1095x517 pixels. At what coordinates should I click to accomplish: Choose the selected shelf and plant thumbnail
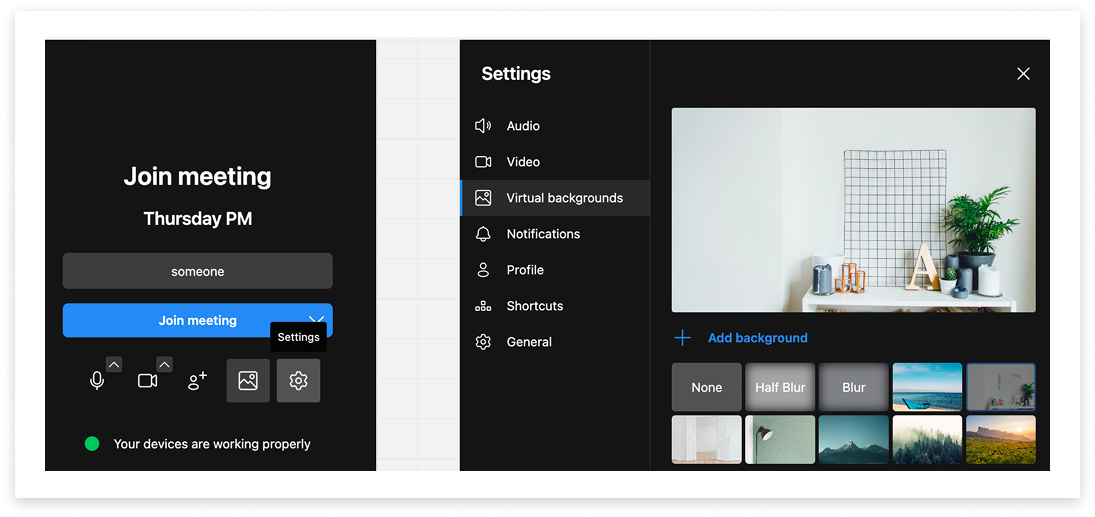pos(1001,387)
